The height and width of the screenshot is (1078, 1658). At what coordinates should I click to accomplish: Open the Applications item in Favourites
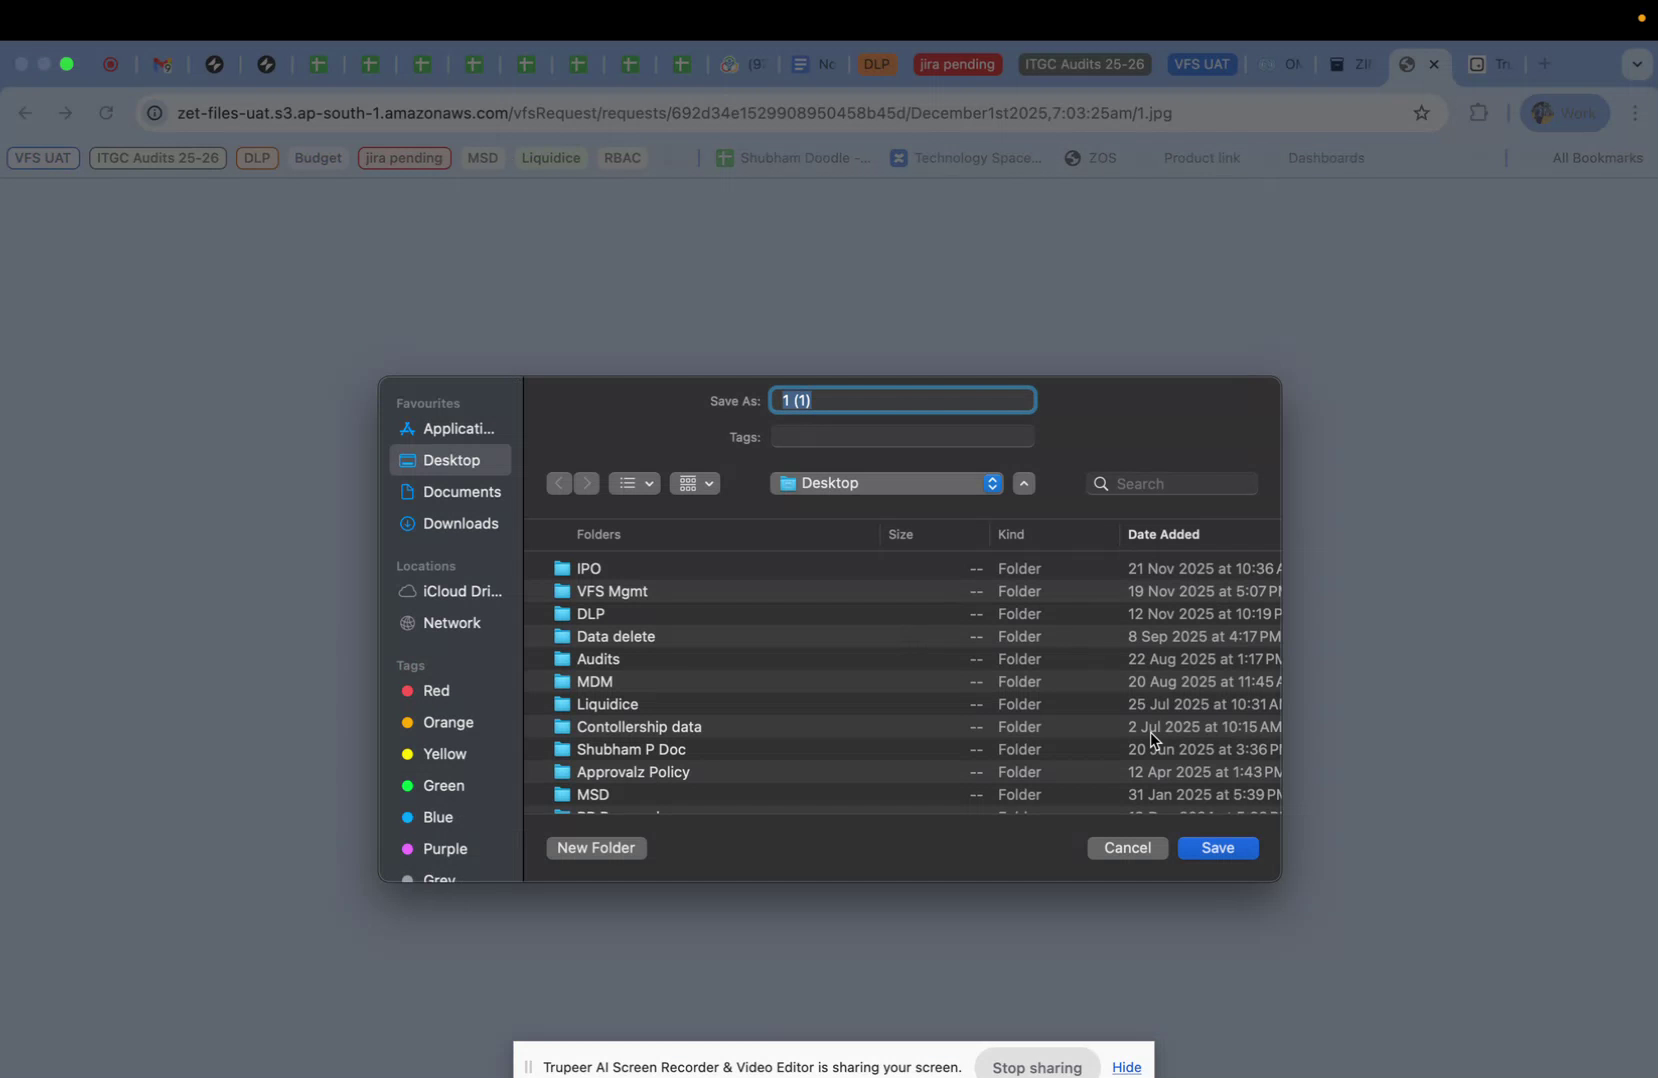coord(456,429)
